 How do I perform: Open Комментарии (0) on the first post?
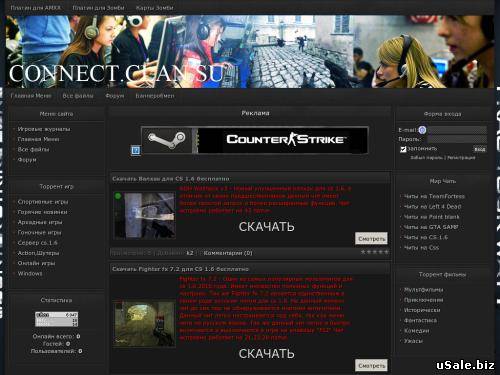point(228,253)
